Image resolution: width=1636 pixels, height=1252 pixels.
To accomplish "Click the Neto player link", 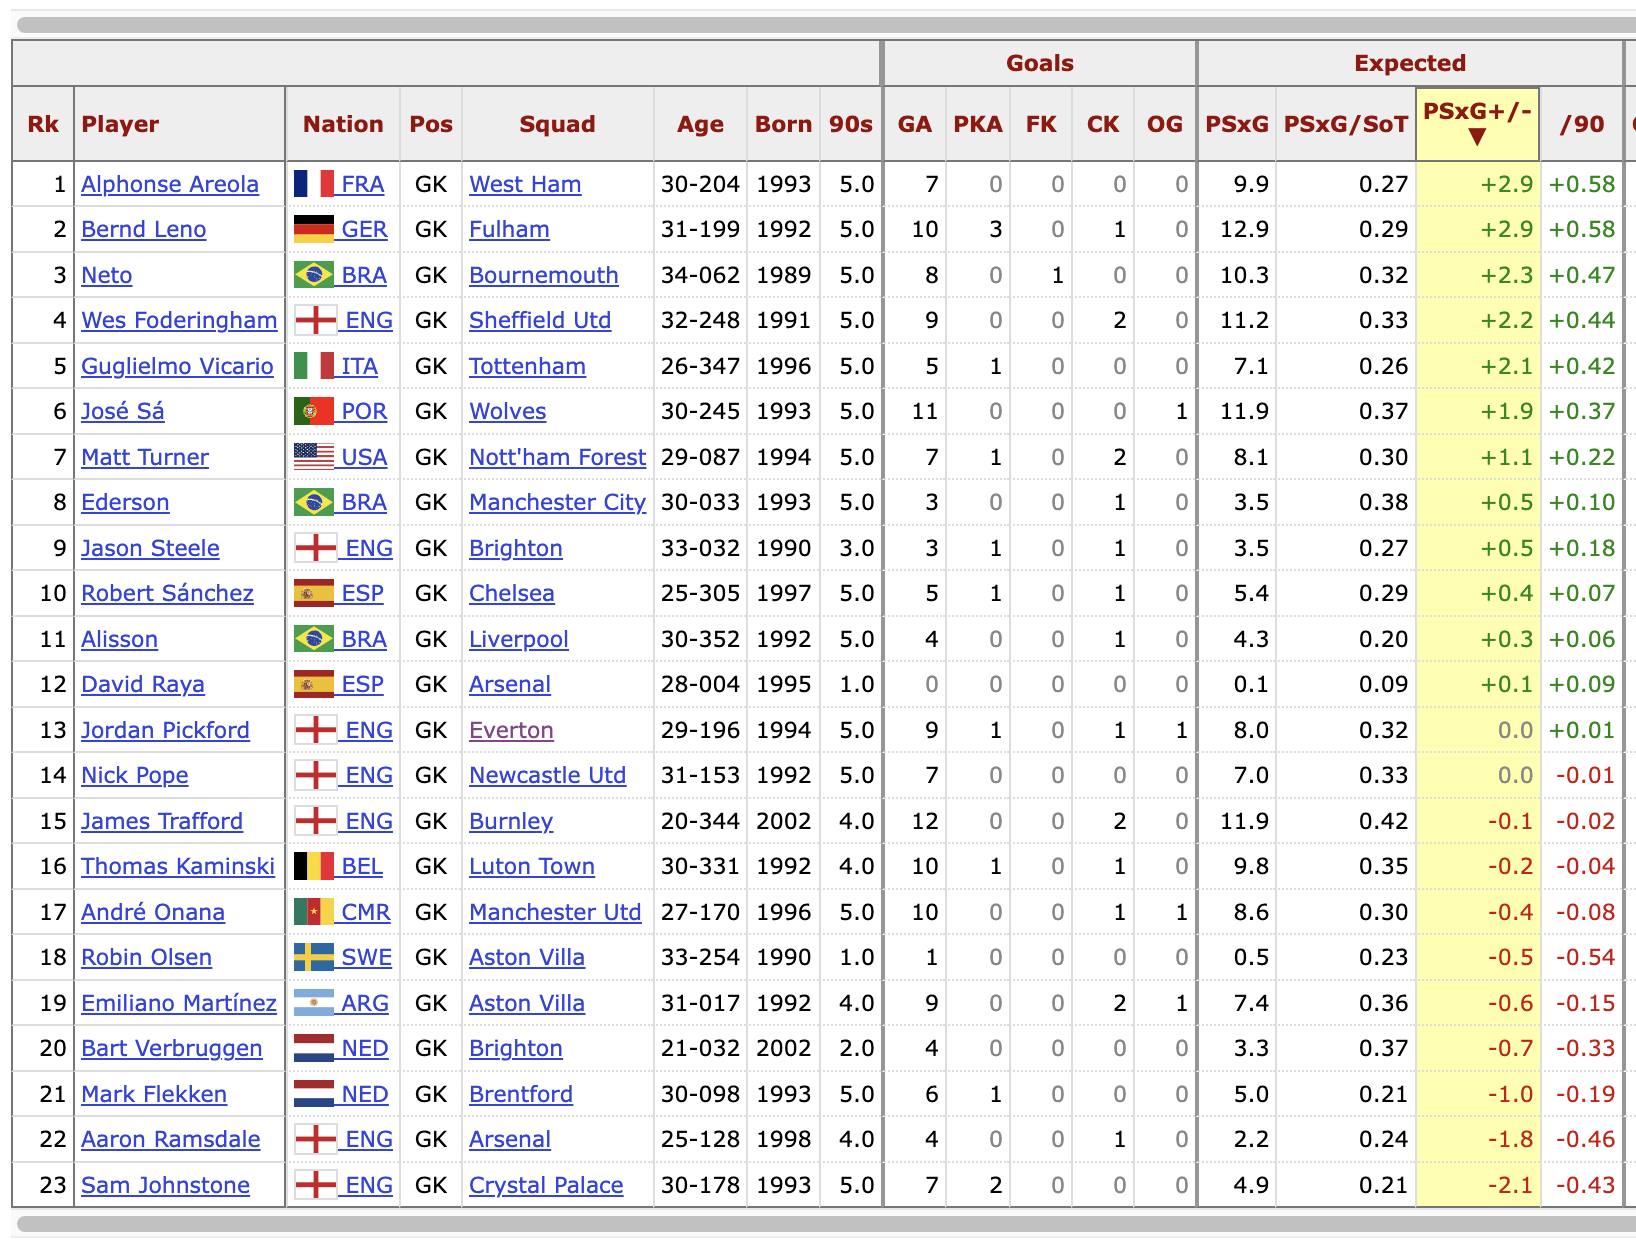I will pyautogui.click(x=107, y=275).
